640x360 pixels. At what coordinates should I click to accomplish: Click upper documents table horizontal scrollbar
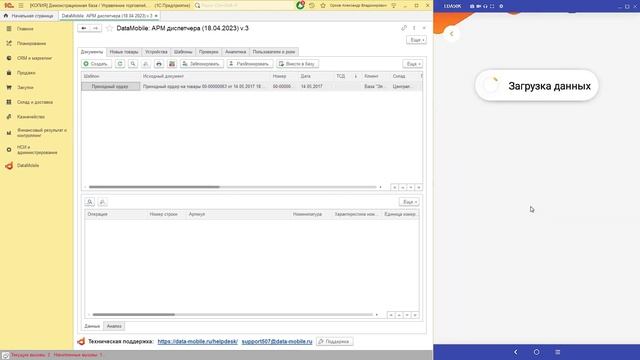point(154,187)
